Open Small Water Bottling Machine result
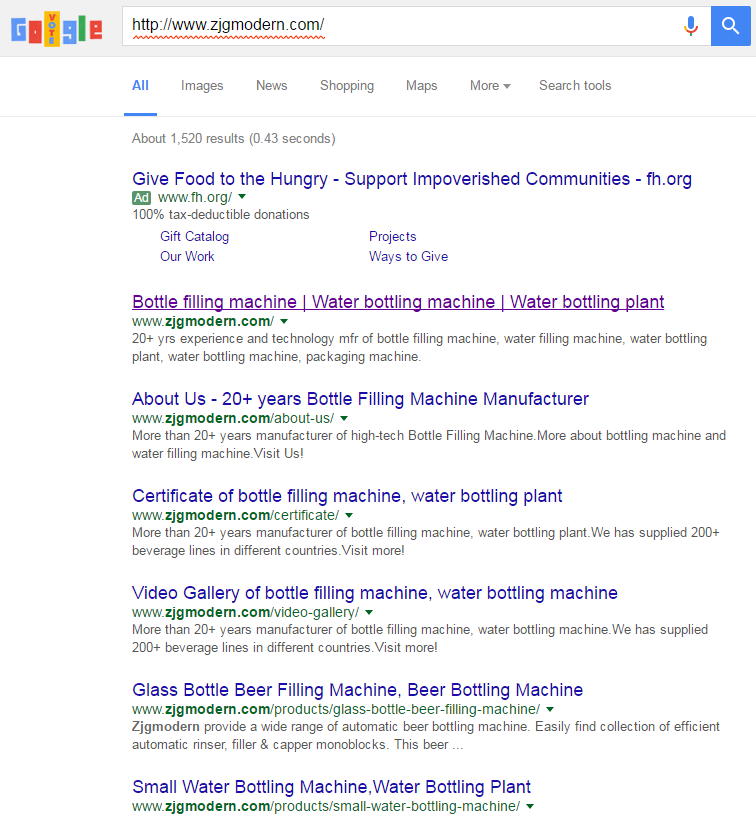 (331, 788)
